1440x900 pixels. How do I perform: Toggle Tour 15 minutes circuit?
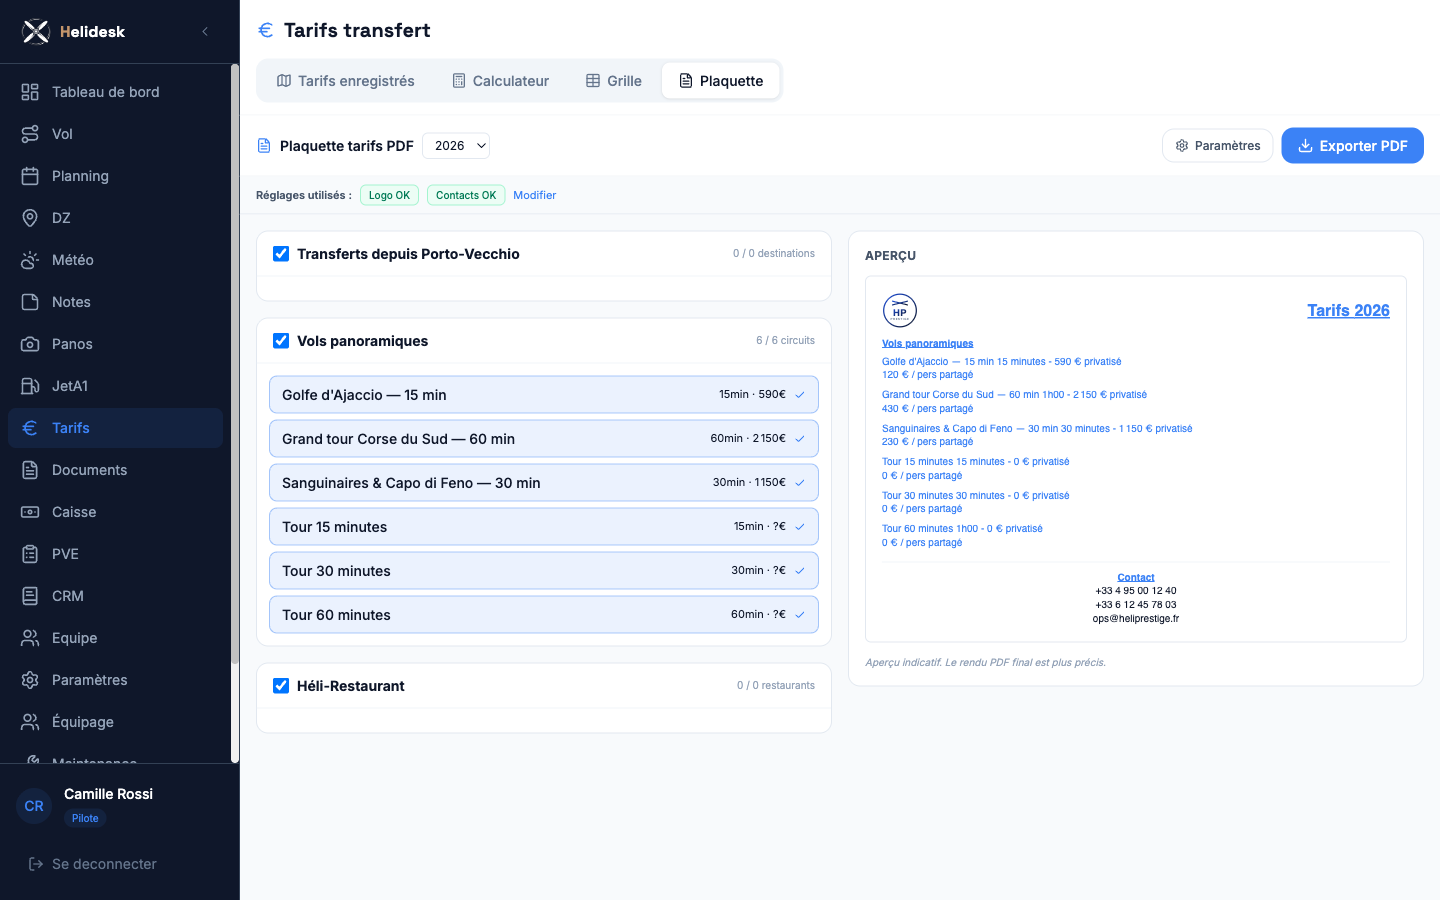[x=544, y=527]
